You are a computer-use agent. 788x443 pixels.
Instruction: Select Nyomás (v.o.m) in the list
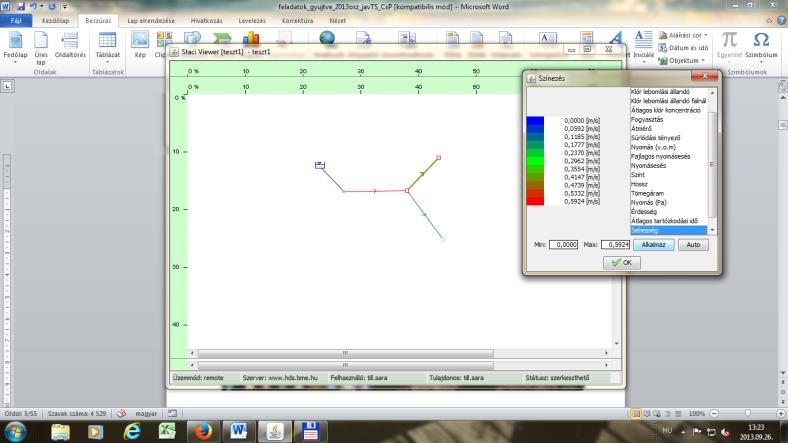(668, 147)
